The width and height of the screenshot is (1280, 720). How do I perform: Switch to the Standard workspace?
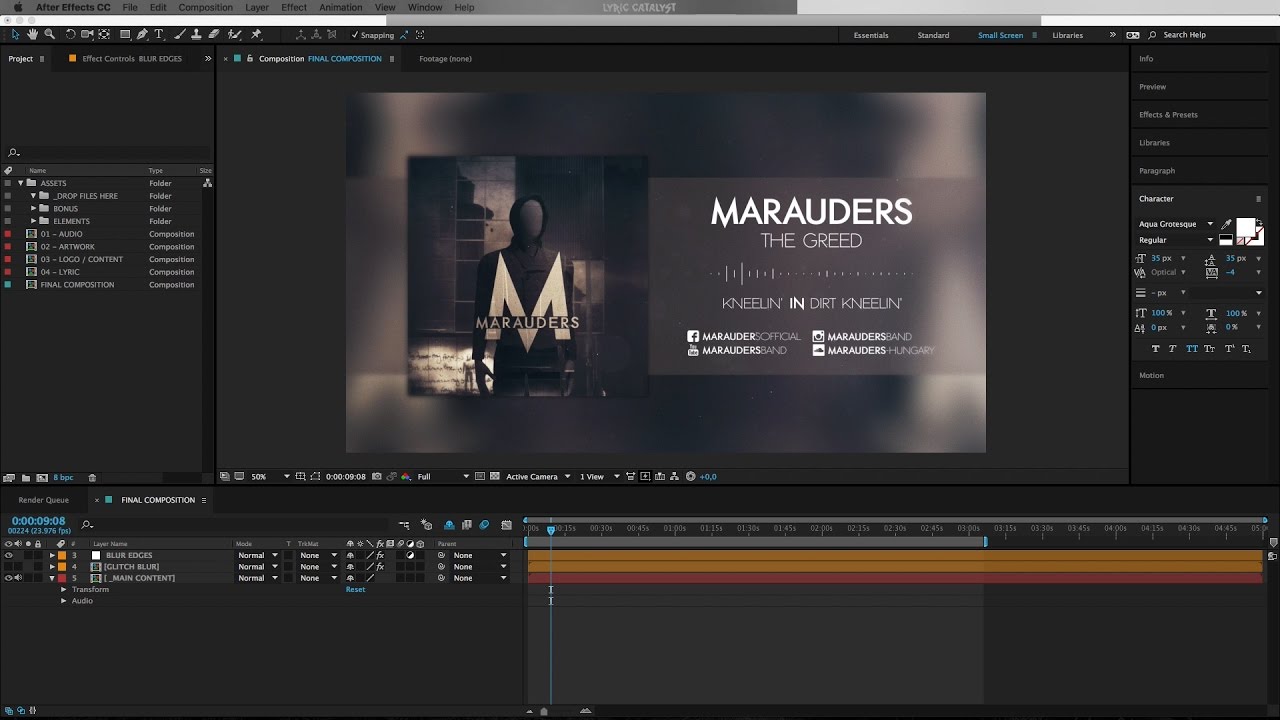(x=933, y=35)
